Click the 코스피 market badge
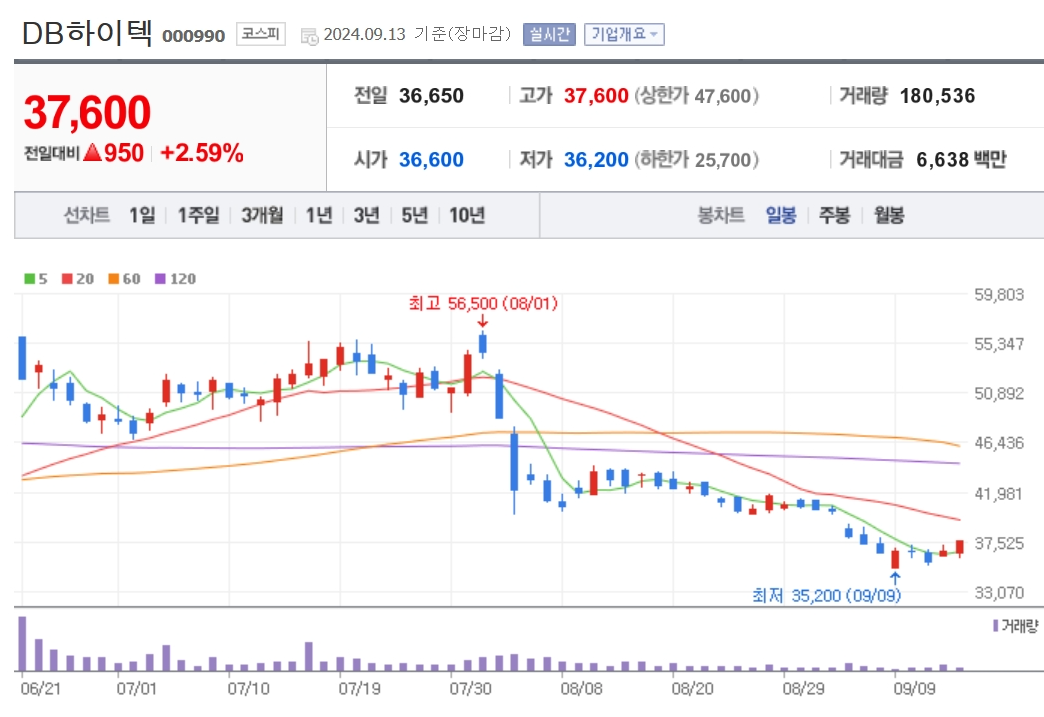This screenshot has width=1044, height=717. (261, 34)
